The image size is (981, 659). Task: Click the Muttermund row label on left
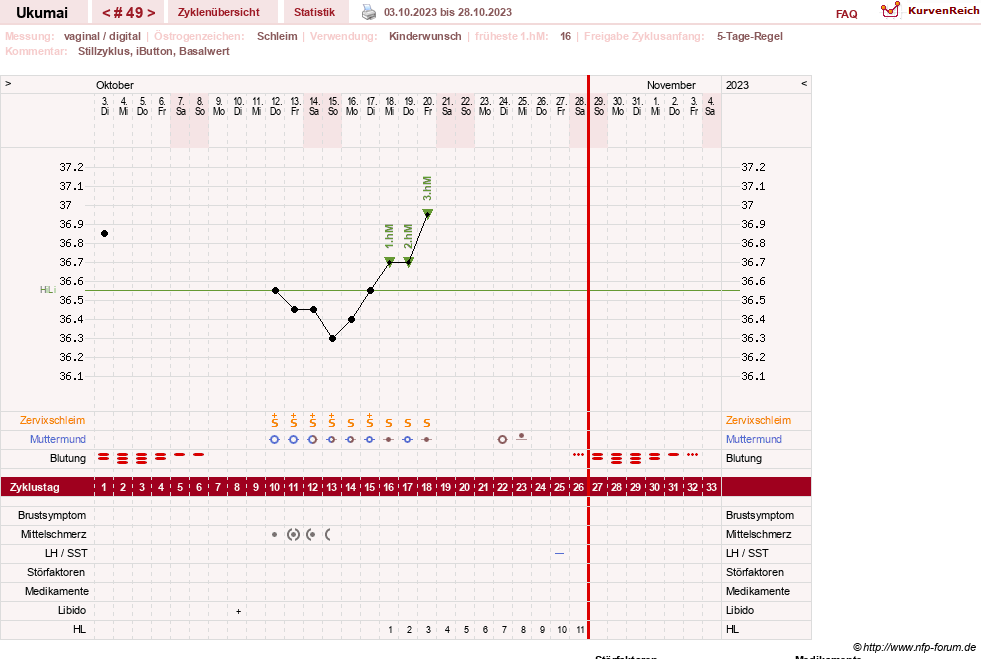pyautogui.click(x=58, y=439)
